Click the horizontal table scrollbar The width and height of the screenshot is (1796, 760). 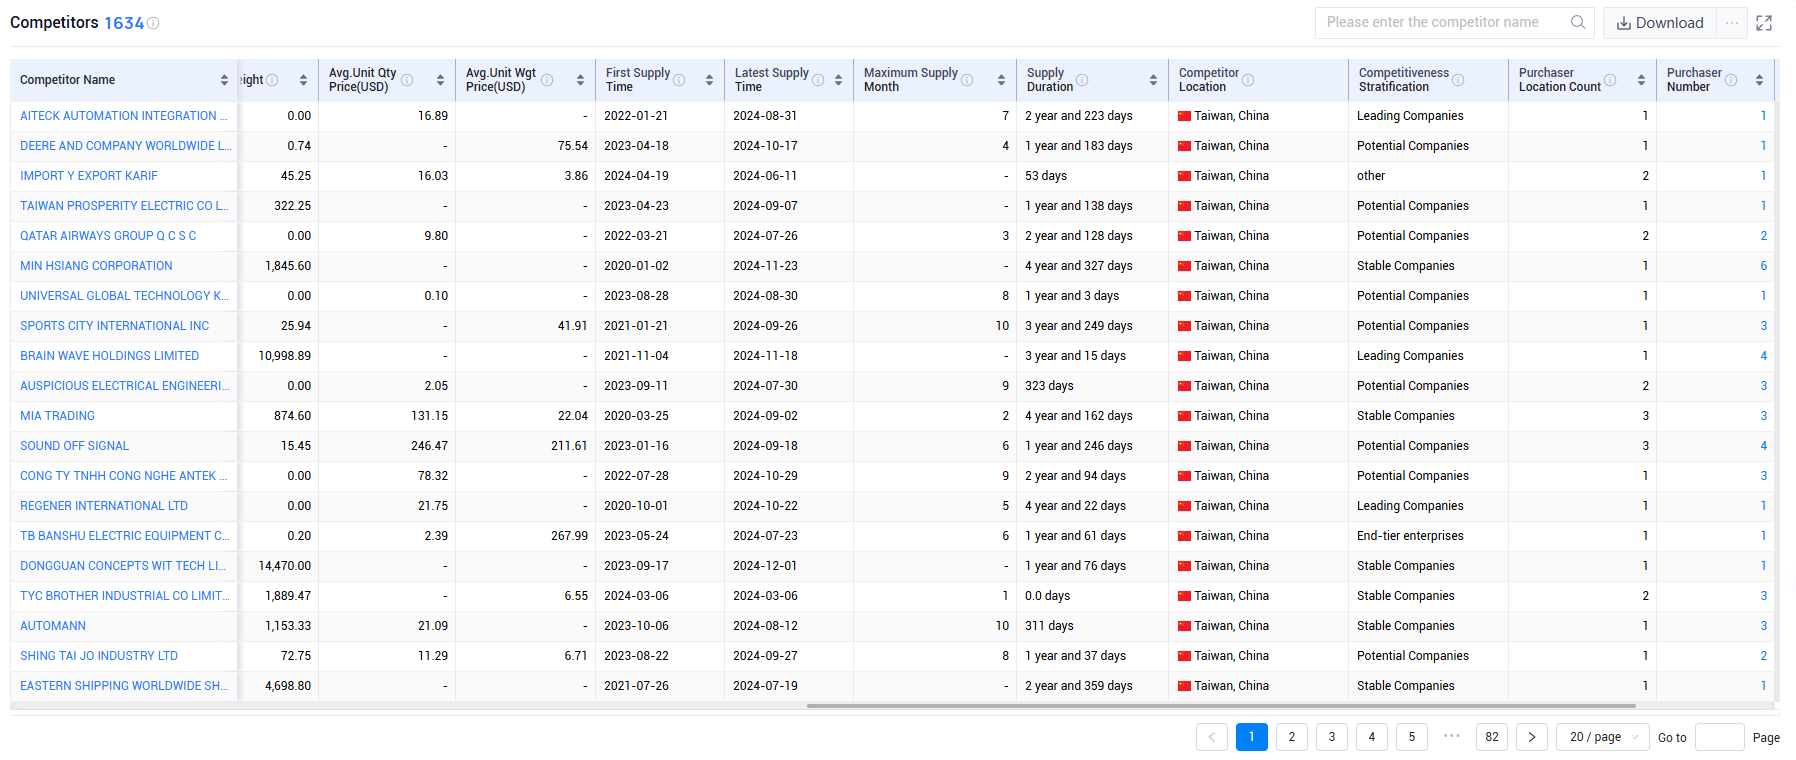coord(1221,706)
